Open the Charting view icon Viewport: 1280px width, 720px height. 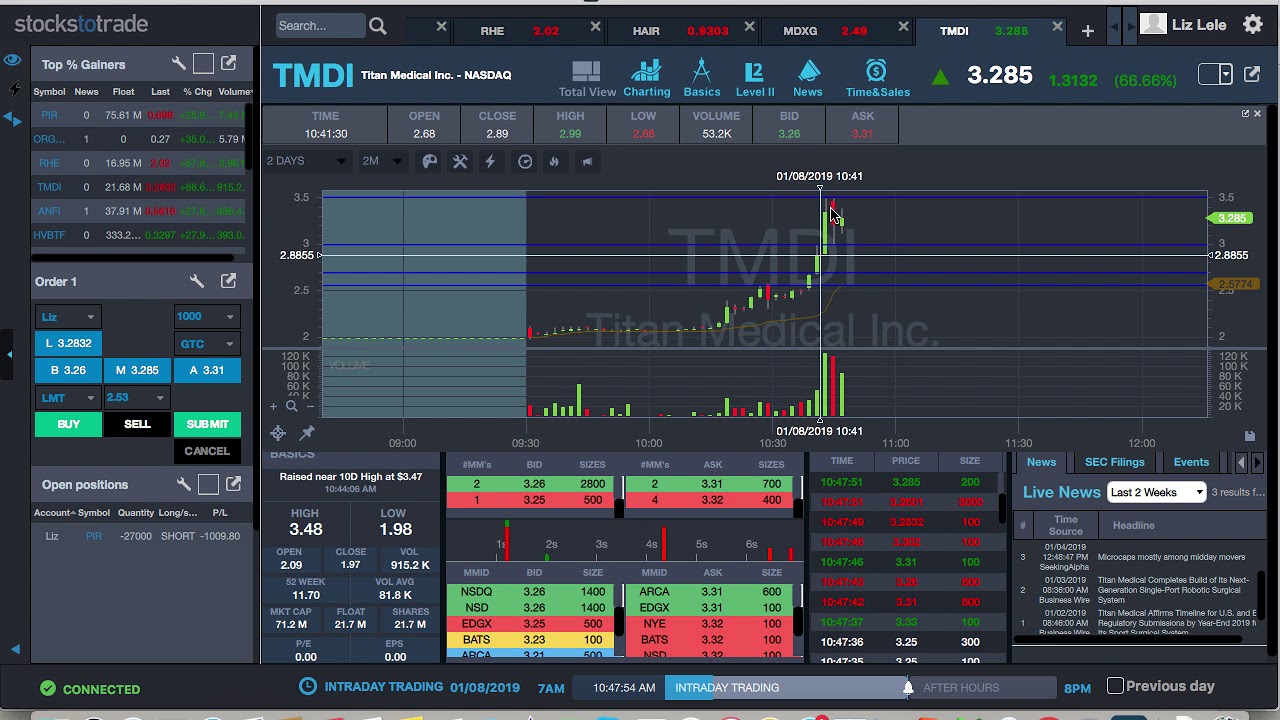[647, 79]
